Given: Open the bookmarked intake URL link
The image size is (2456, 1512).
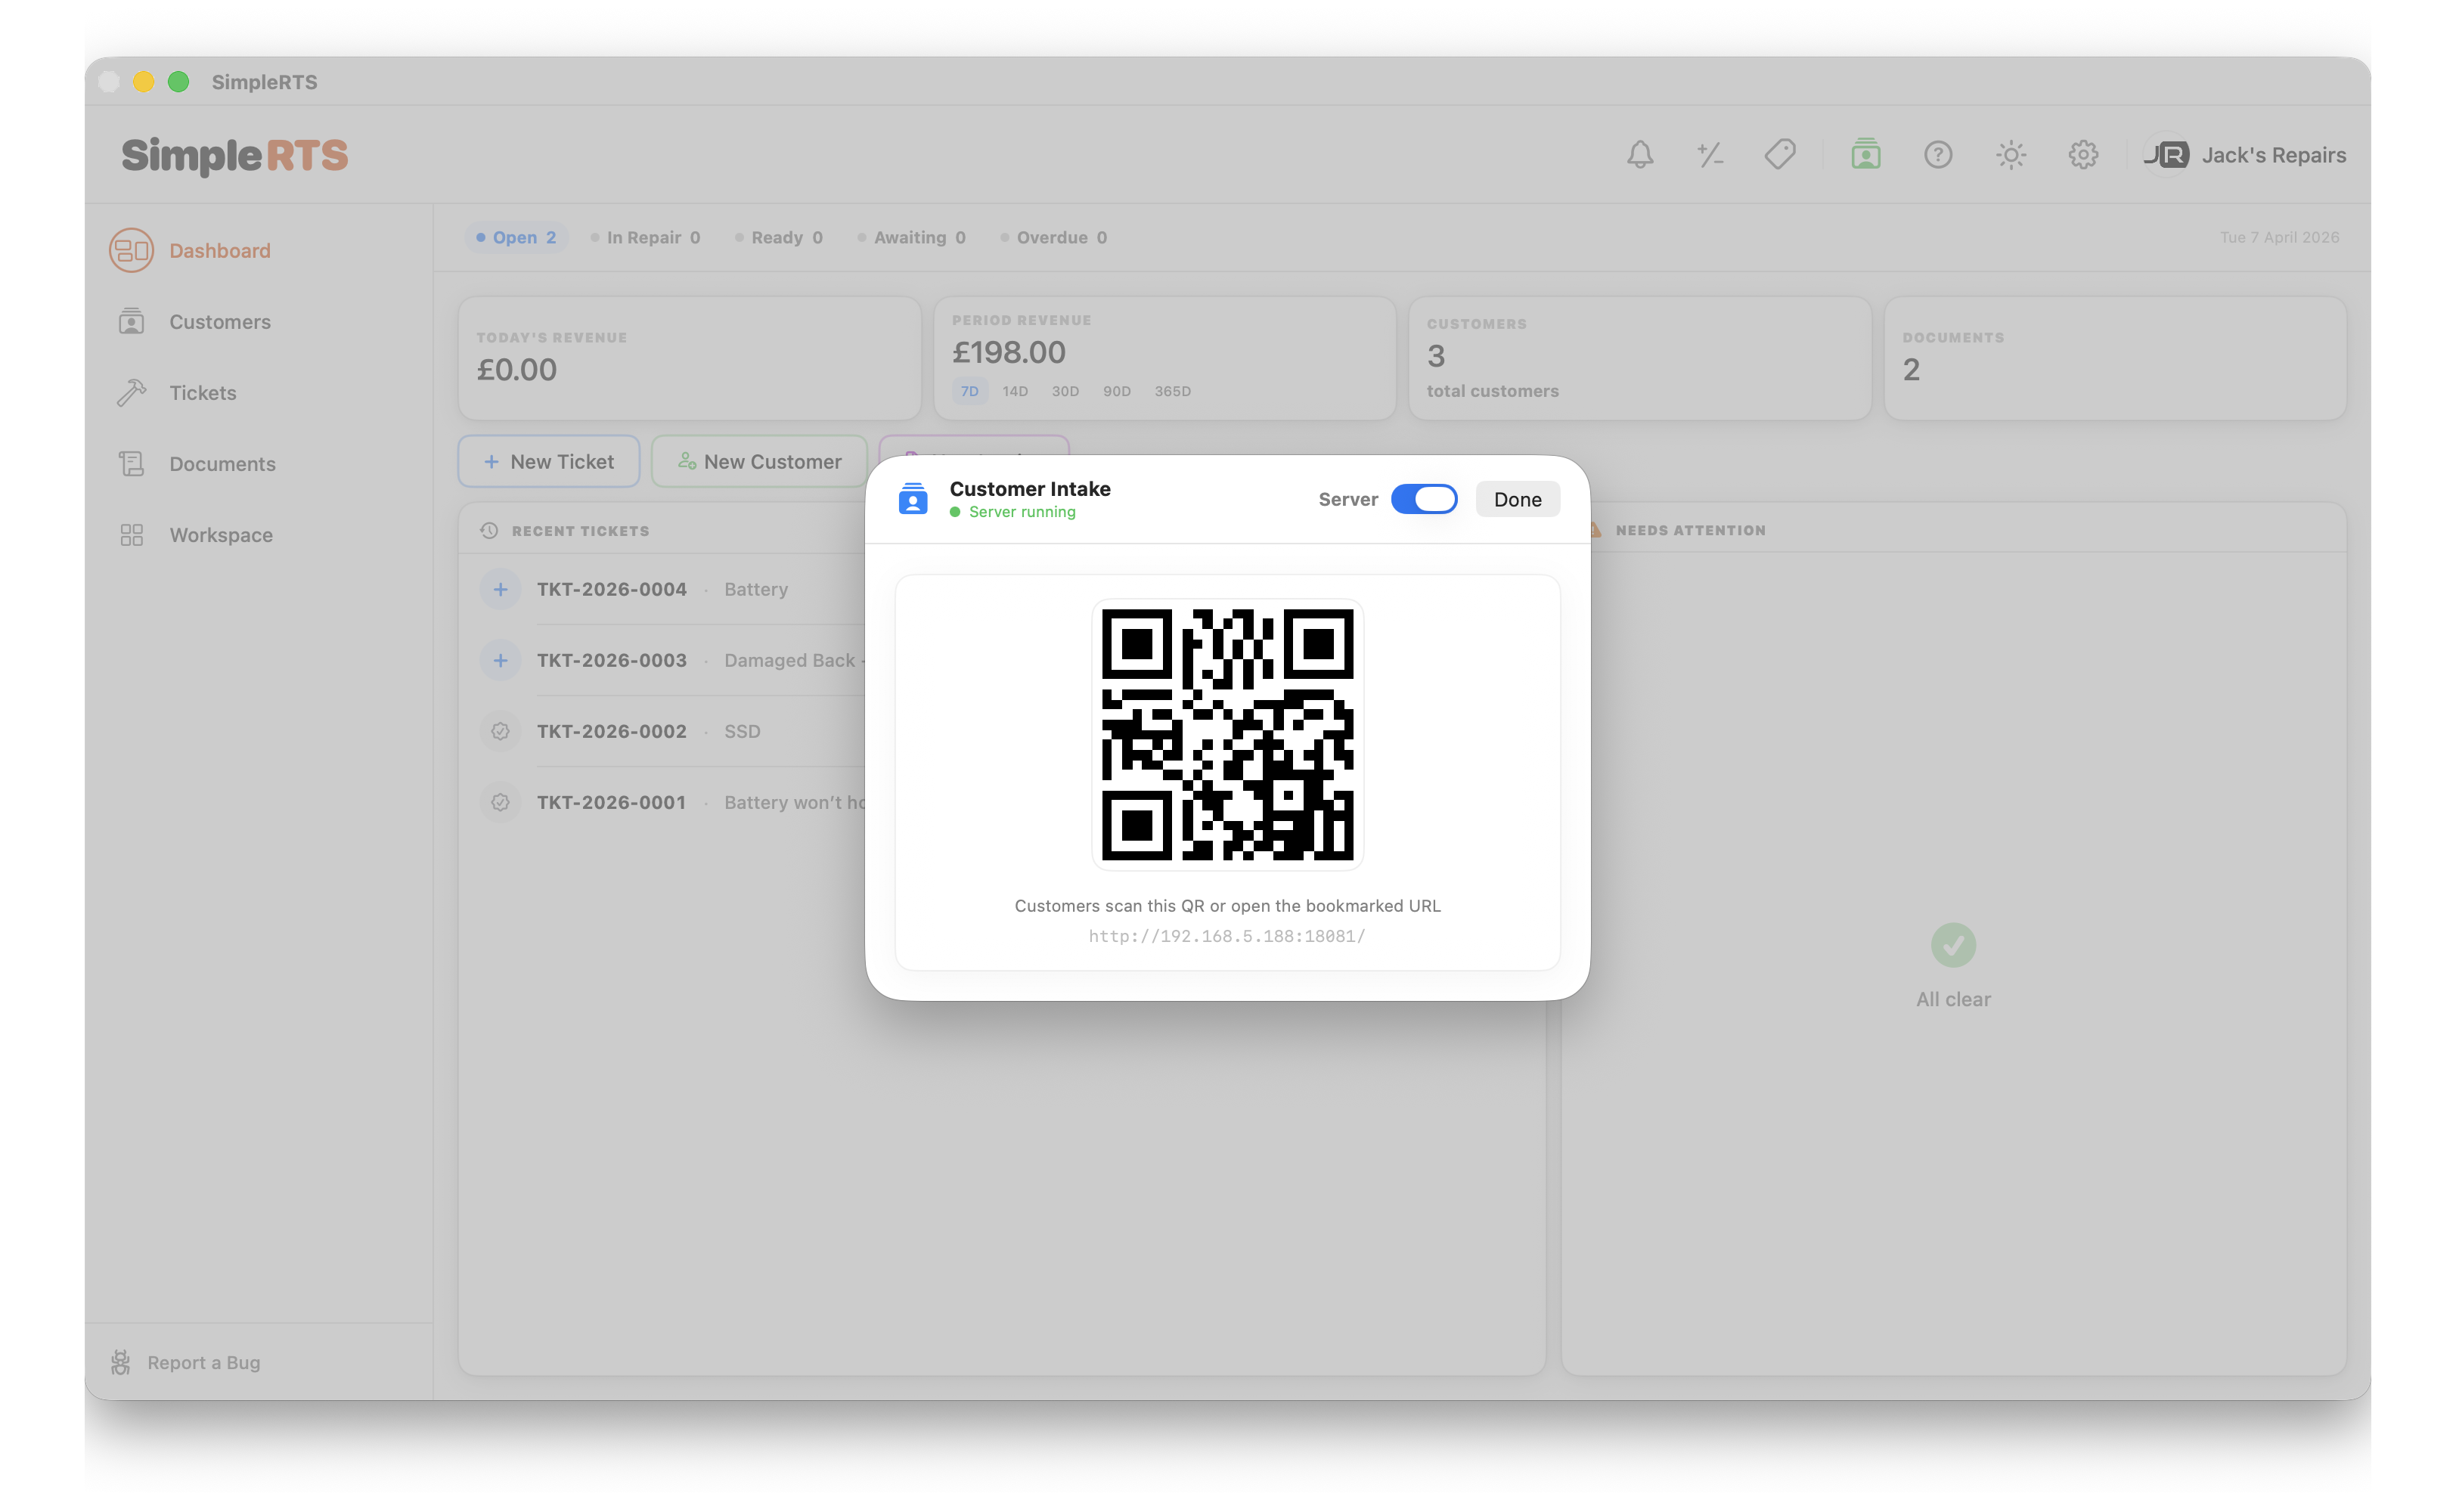Looking at the screenshot, I should point(1227,936).
